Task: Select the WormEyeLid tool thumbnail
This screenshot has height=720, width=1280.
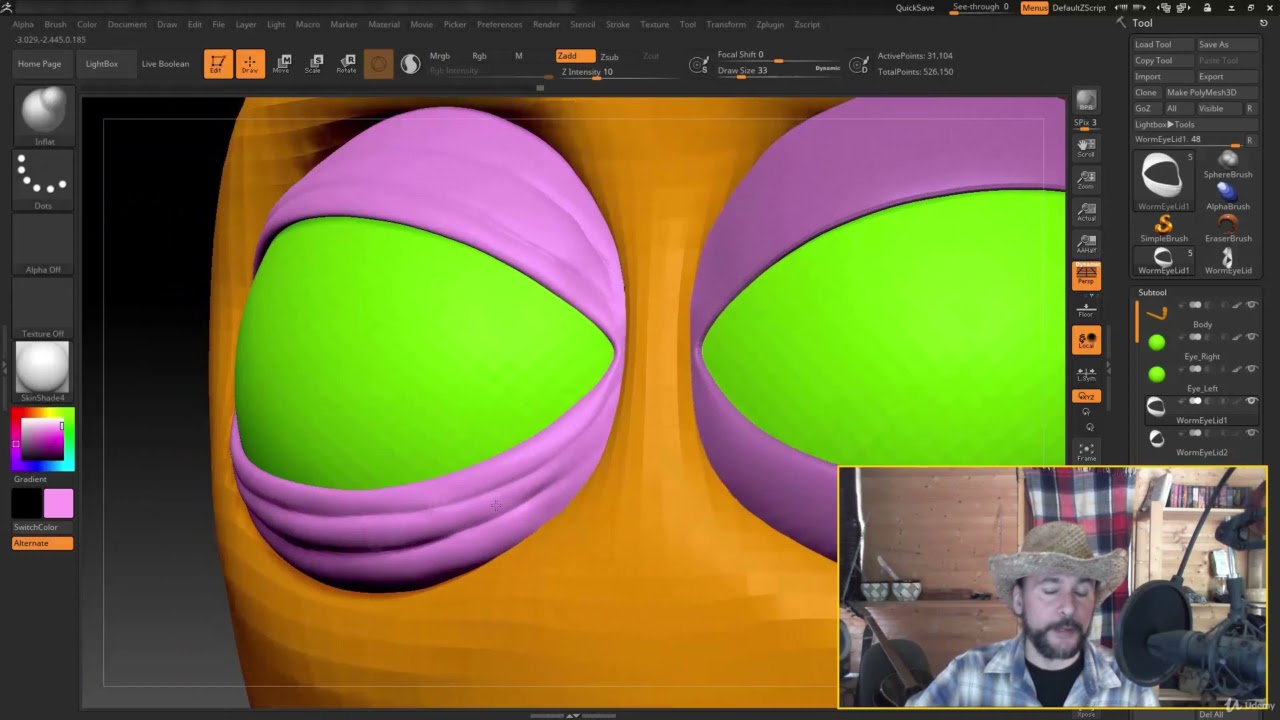Action: point(1228,261)
